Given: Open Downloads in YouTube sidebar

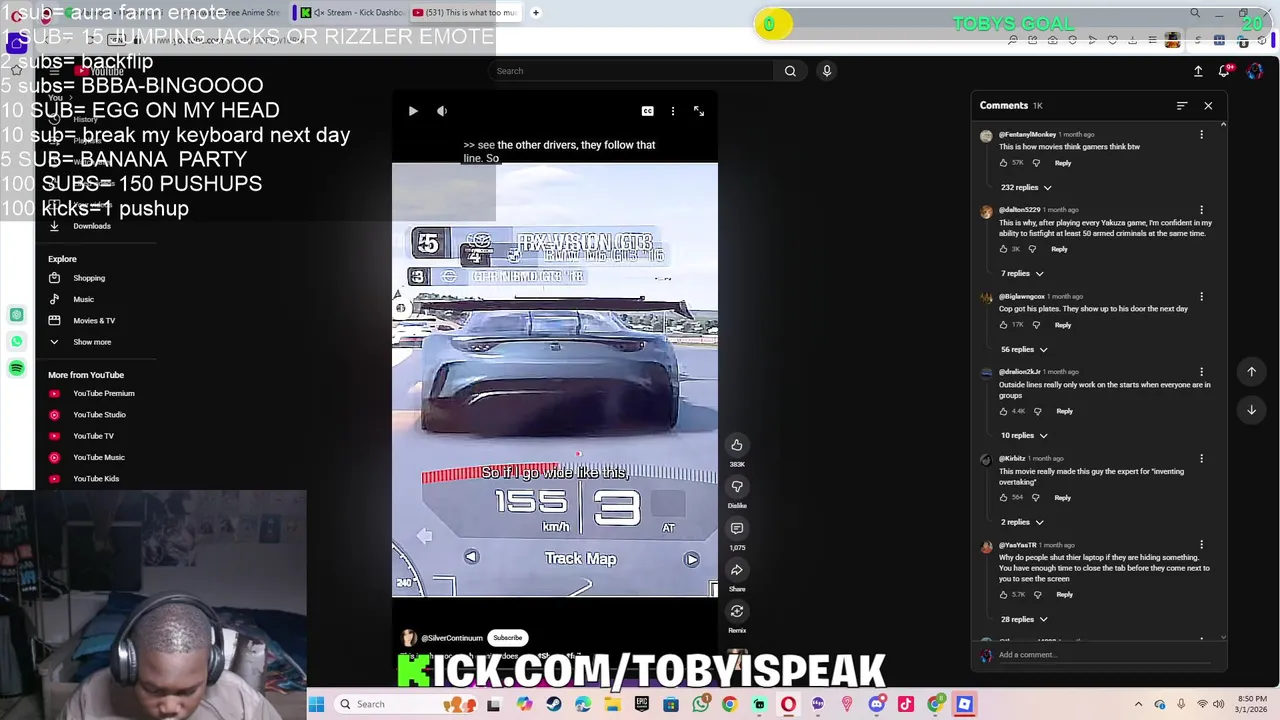Looking at the screenshot, I should tap(90, 226).
